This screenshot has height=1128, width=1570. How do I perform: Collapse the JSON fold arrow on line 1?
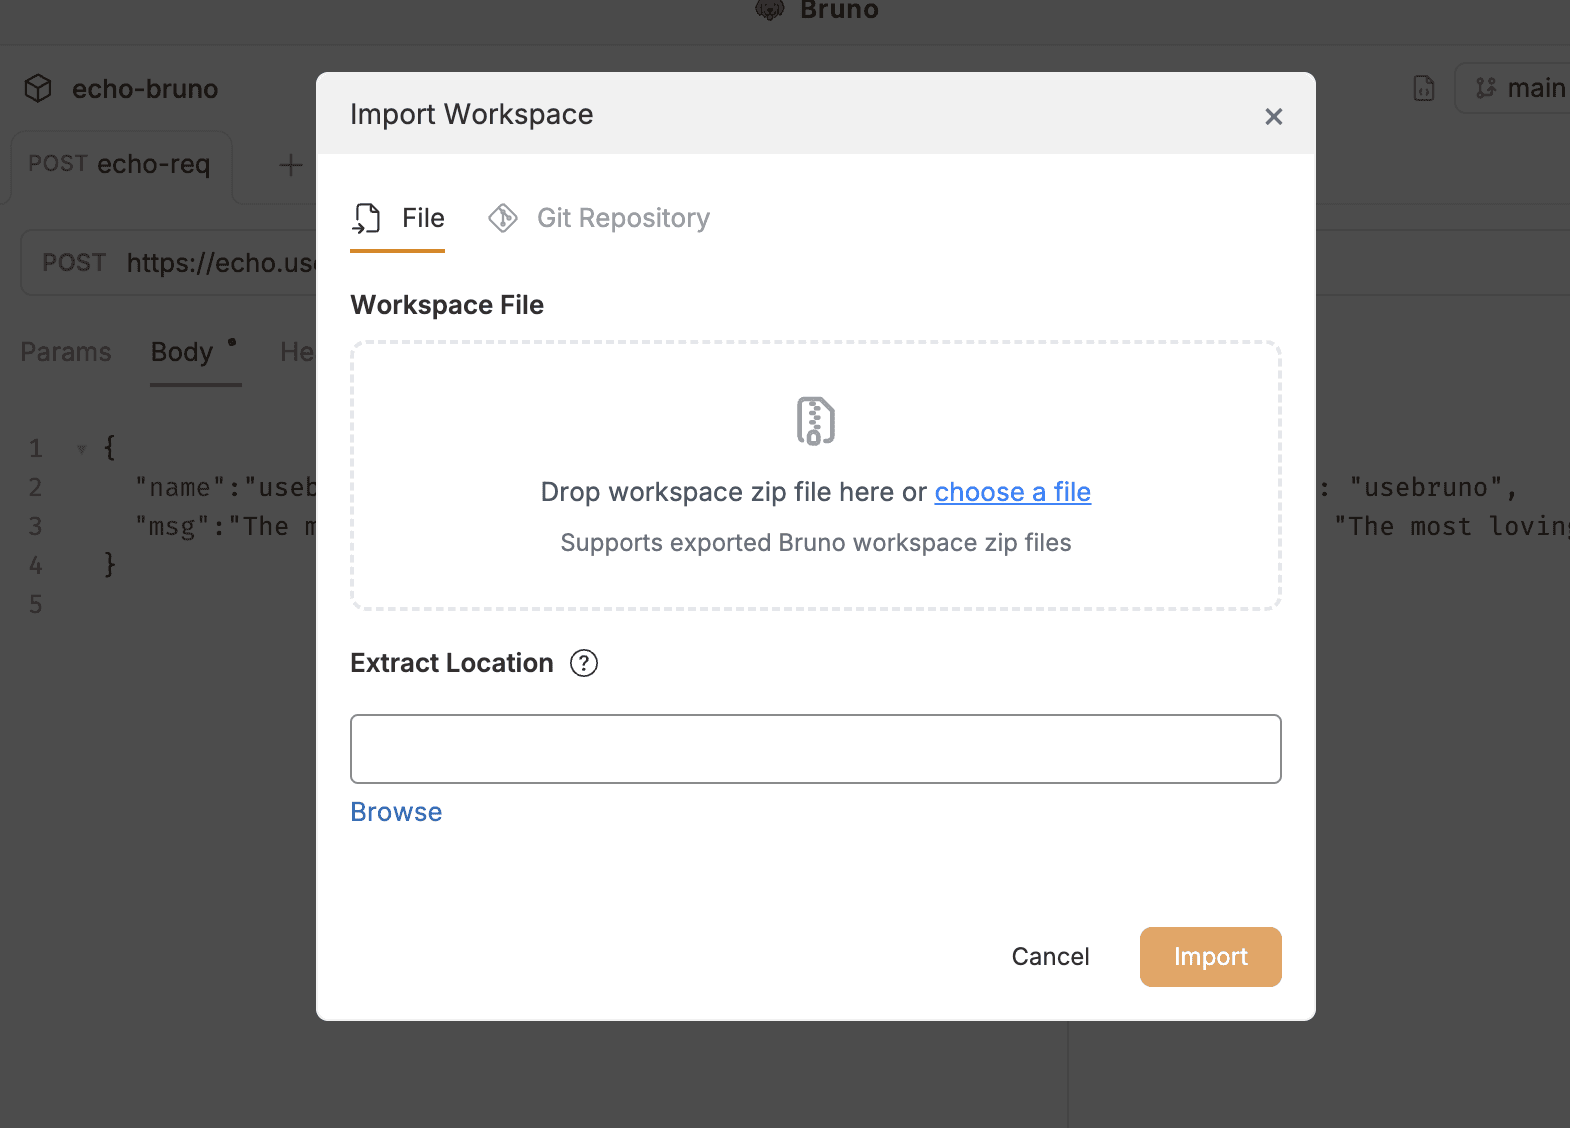(x=81, y=450)
